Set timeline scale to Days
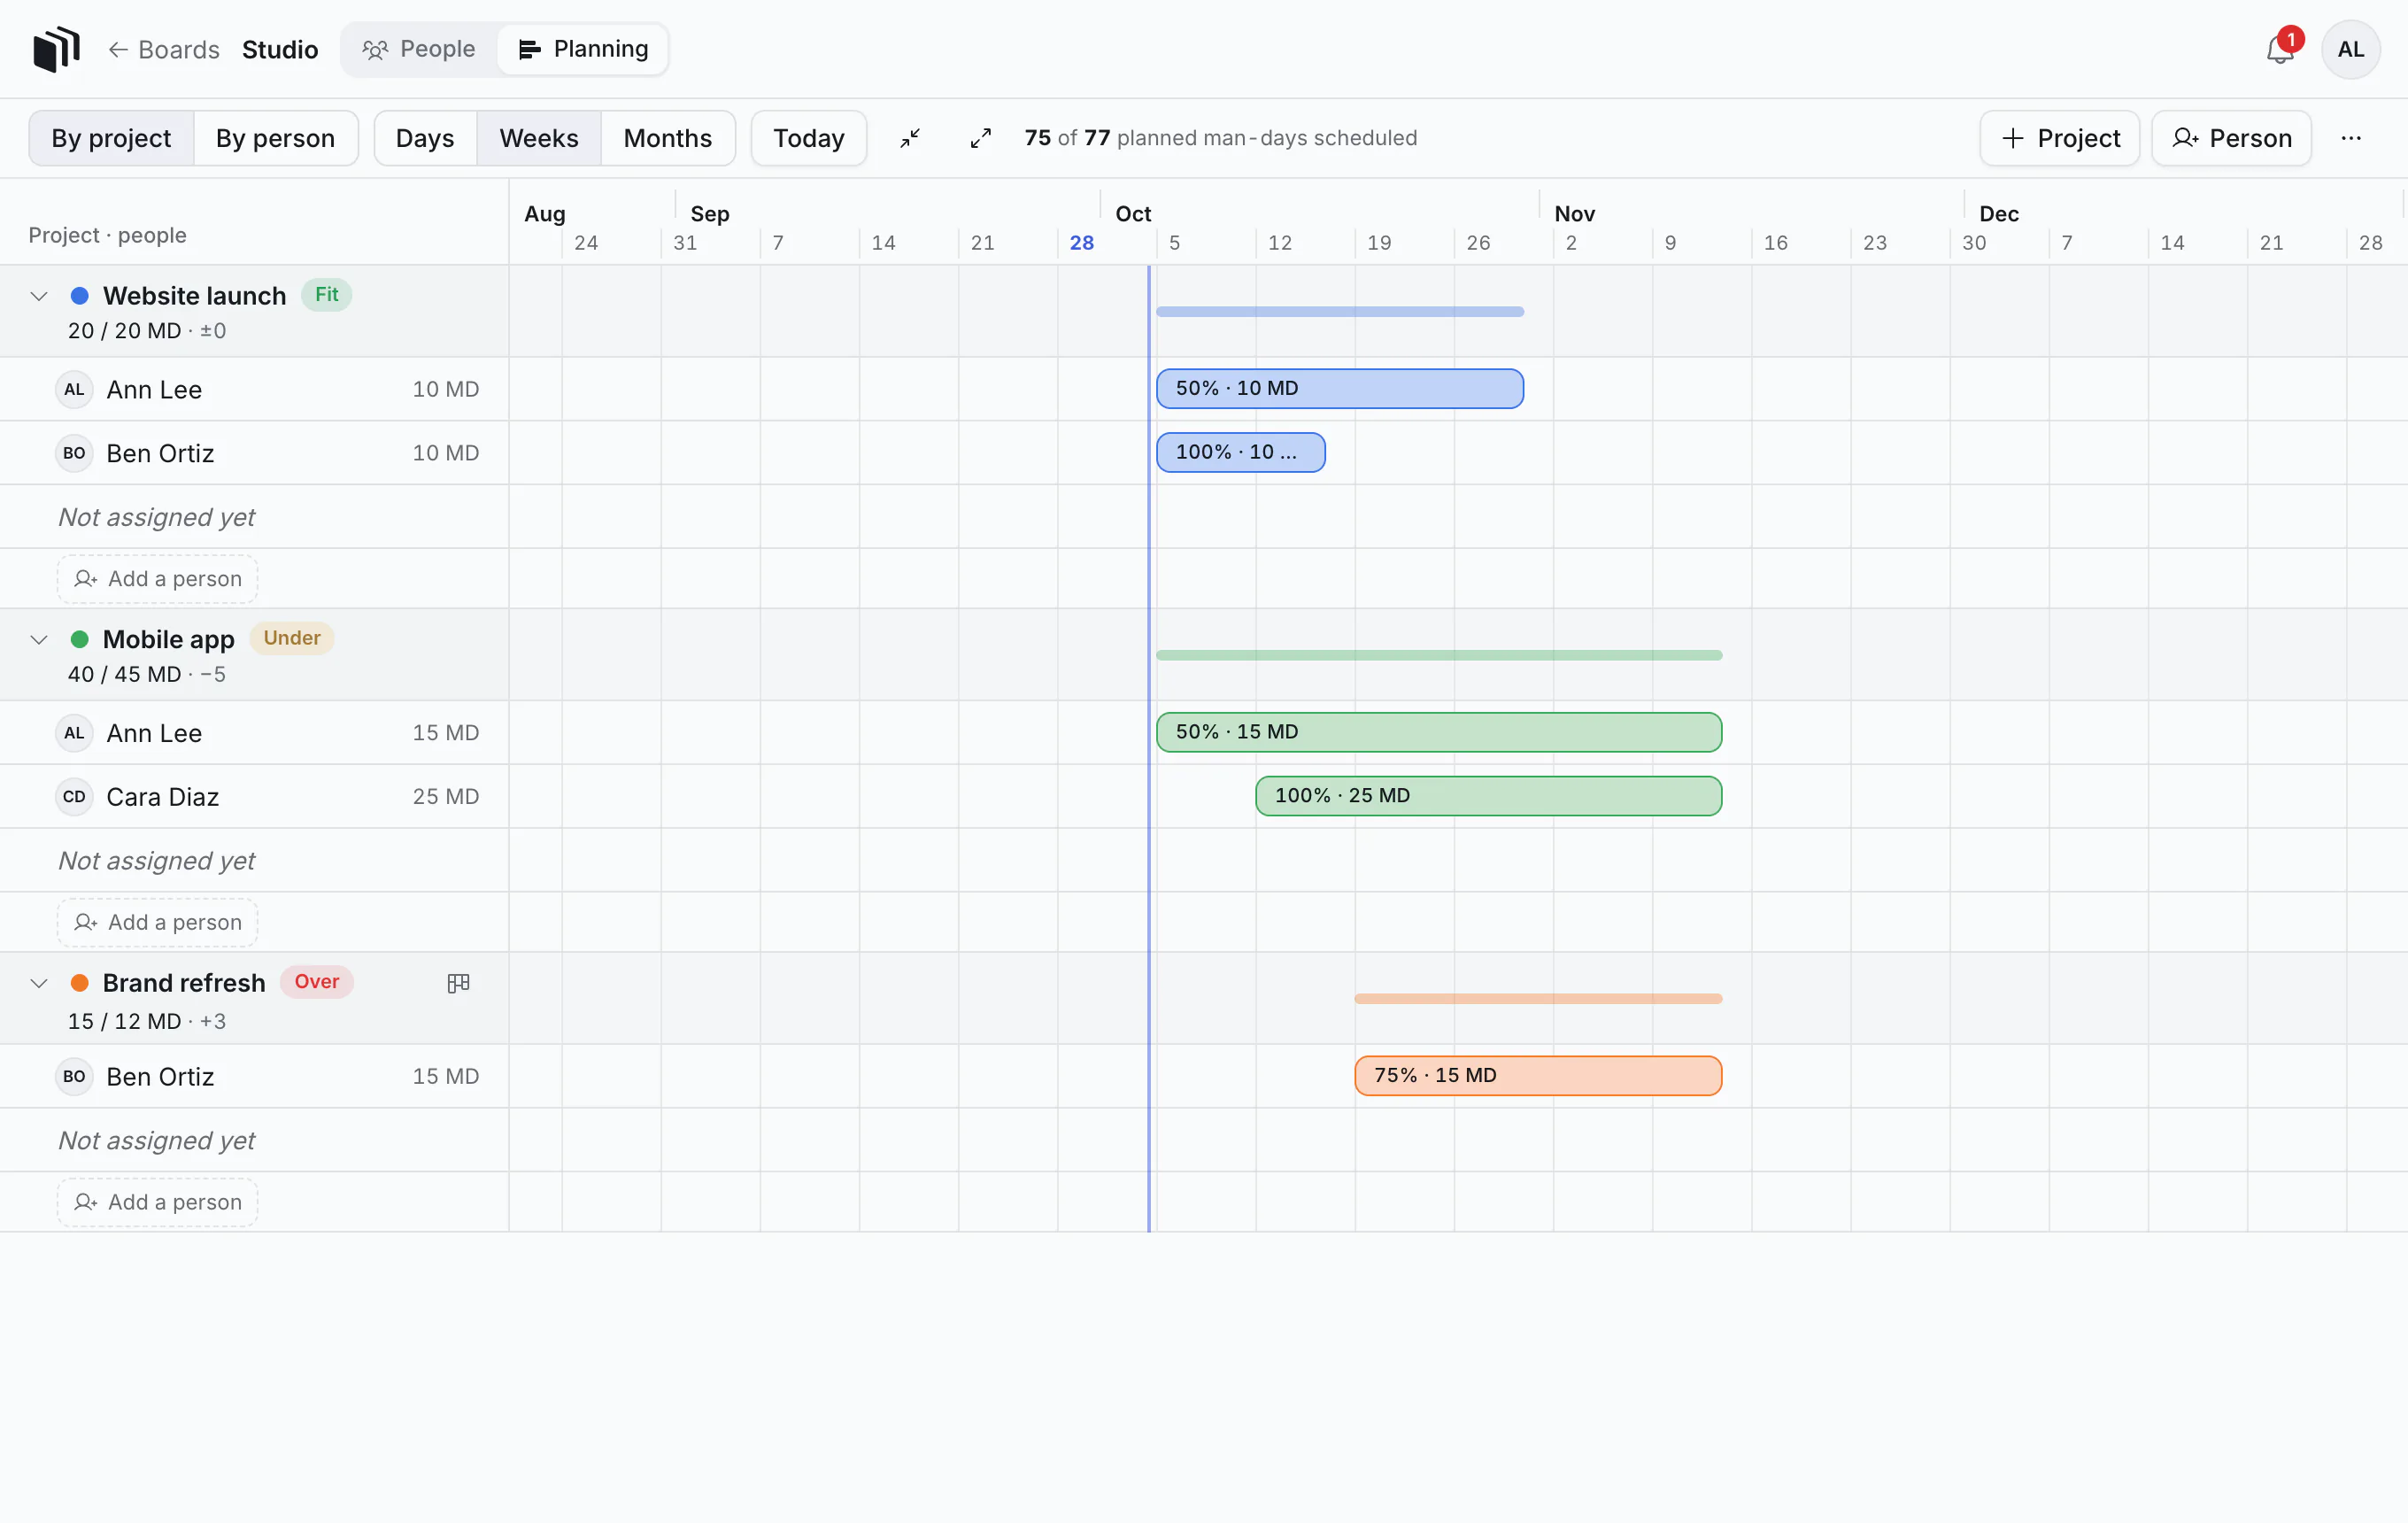The width and height of the screenshot is (2408, 1523). pos(425,138)
